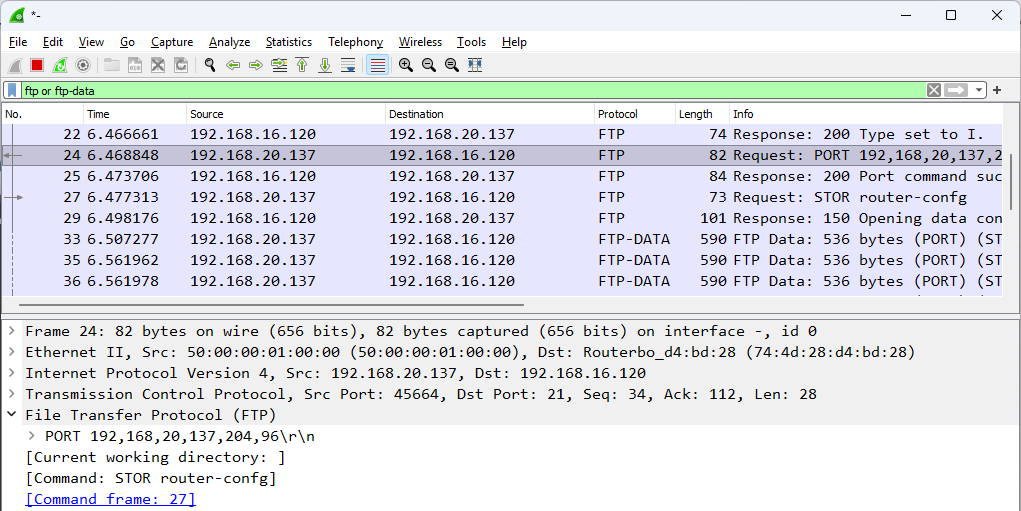Select packet 33 FTP-DATA row
1021x511 pixels.
pos(502,239)
